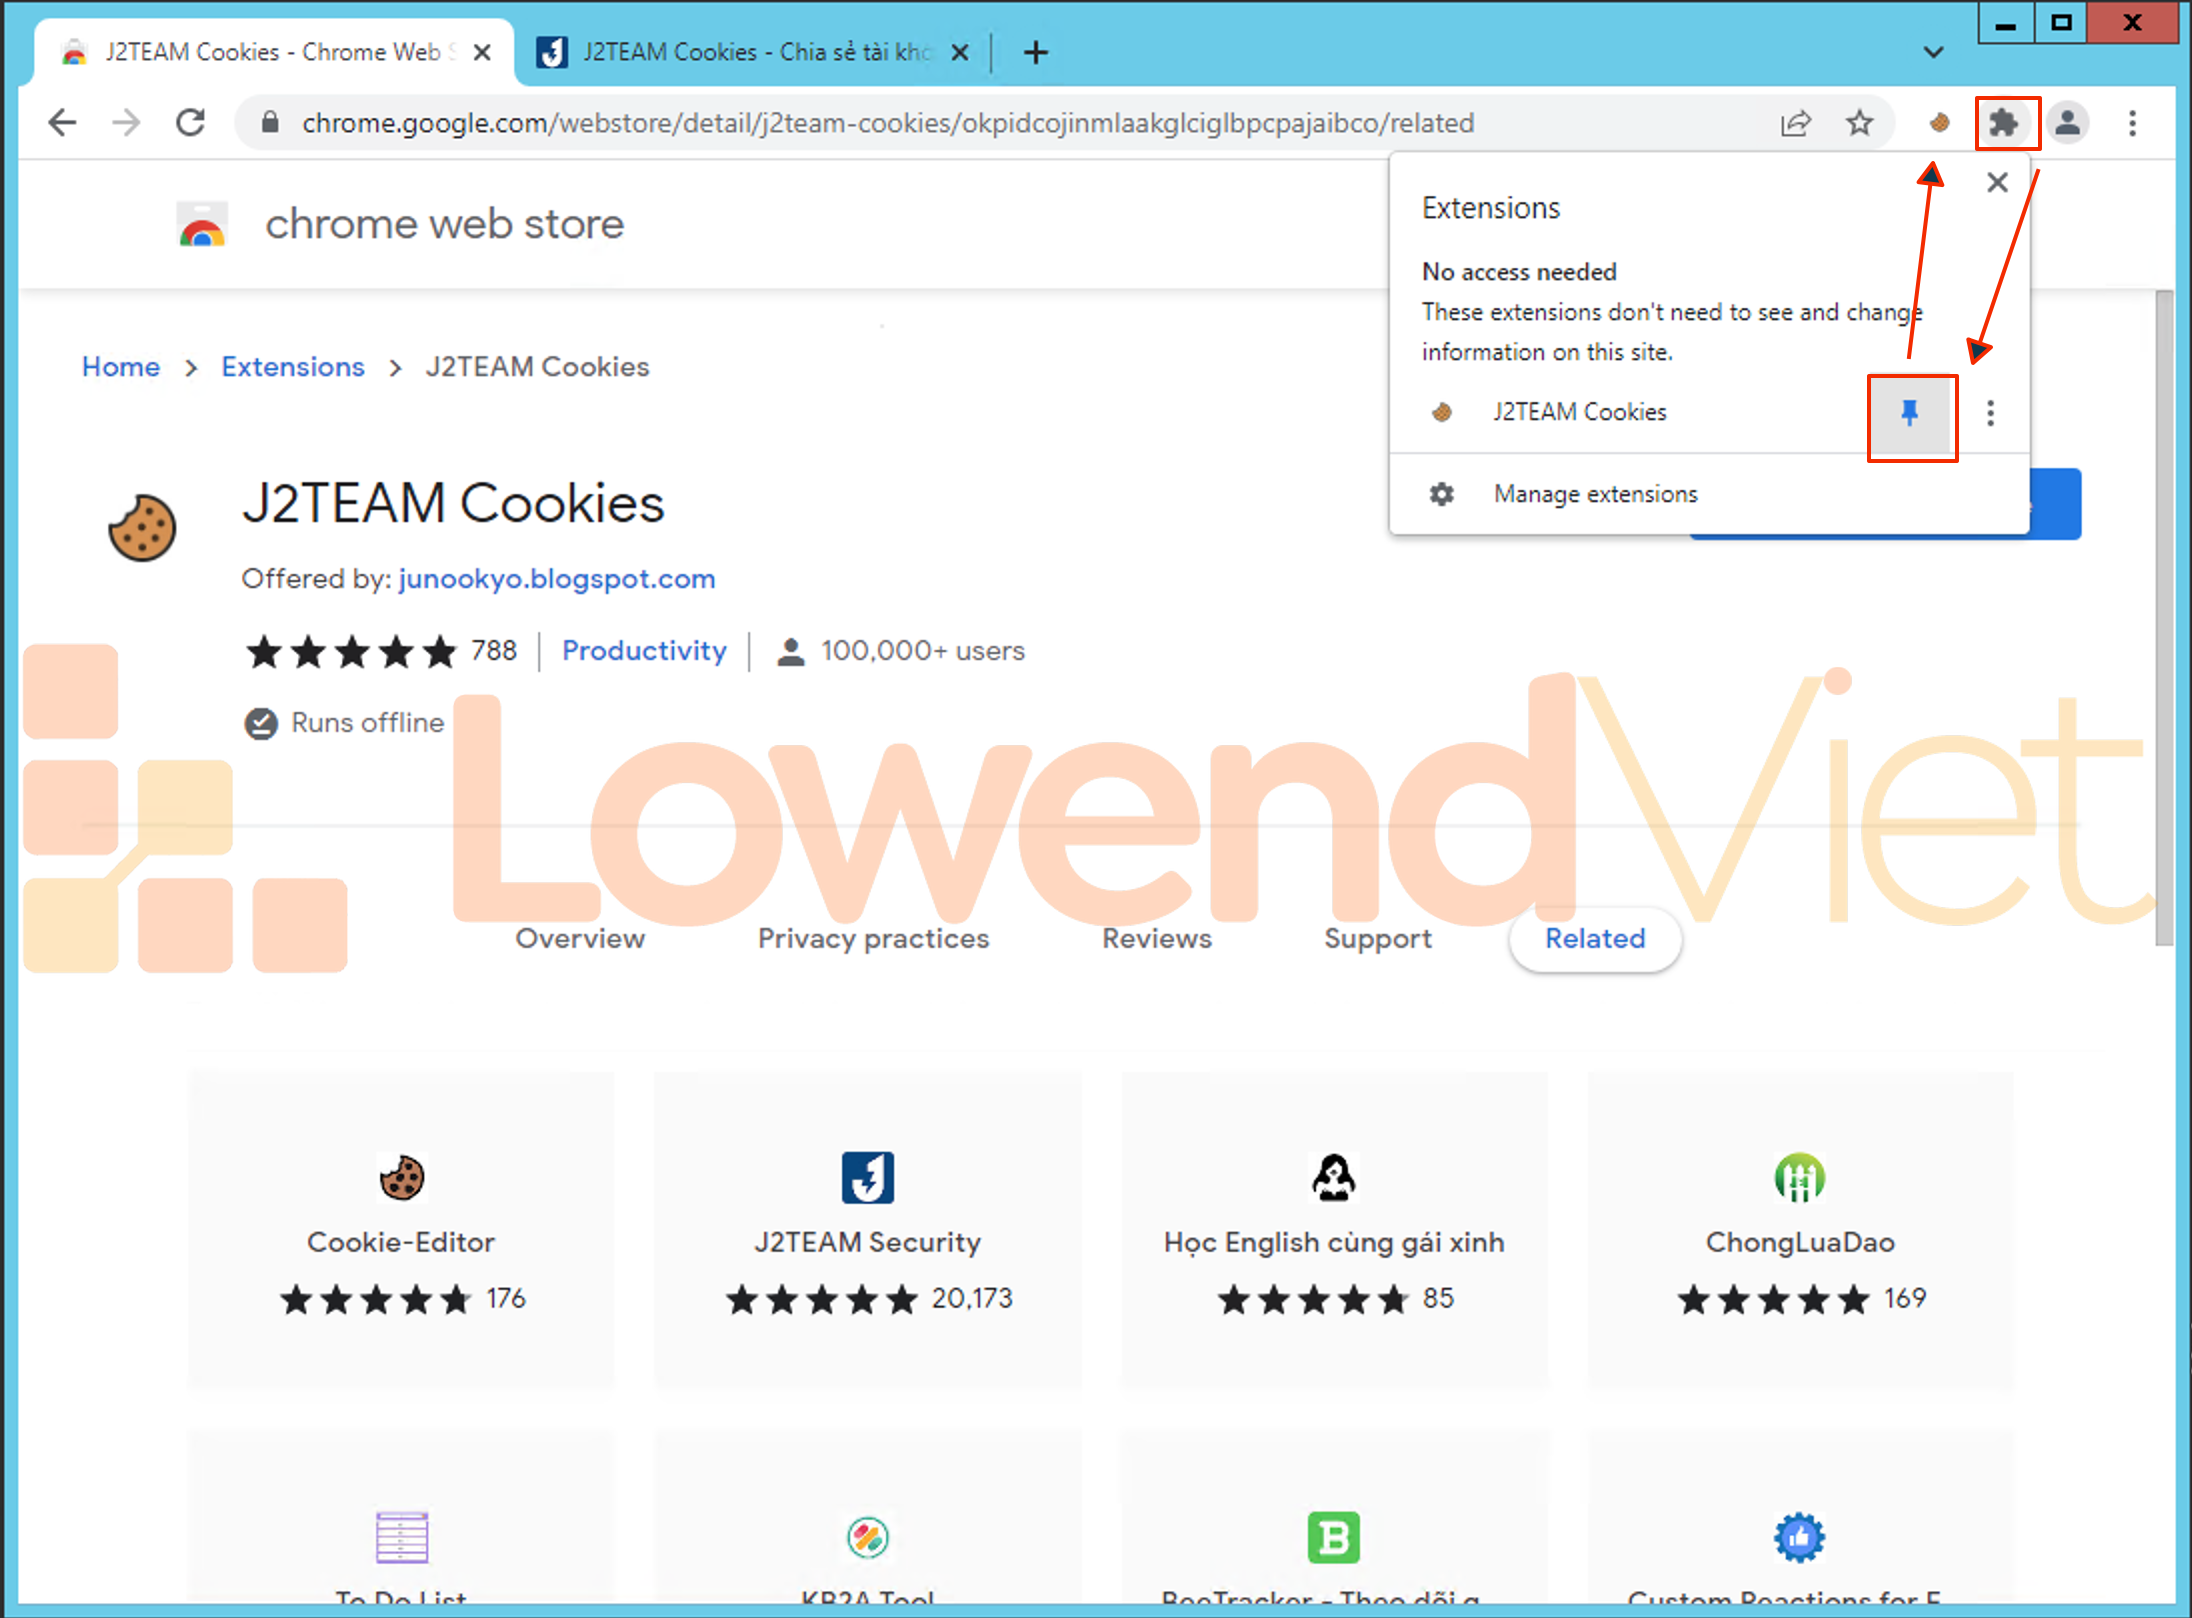Switch to the Reviews tab
This screenshot has height=1618, width=2192.
click(1157, 939)
